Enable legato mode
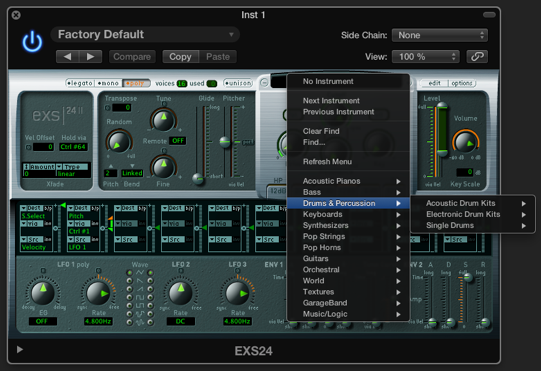Viewport: 541px width, 371px height. (x=80, y=83)
